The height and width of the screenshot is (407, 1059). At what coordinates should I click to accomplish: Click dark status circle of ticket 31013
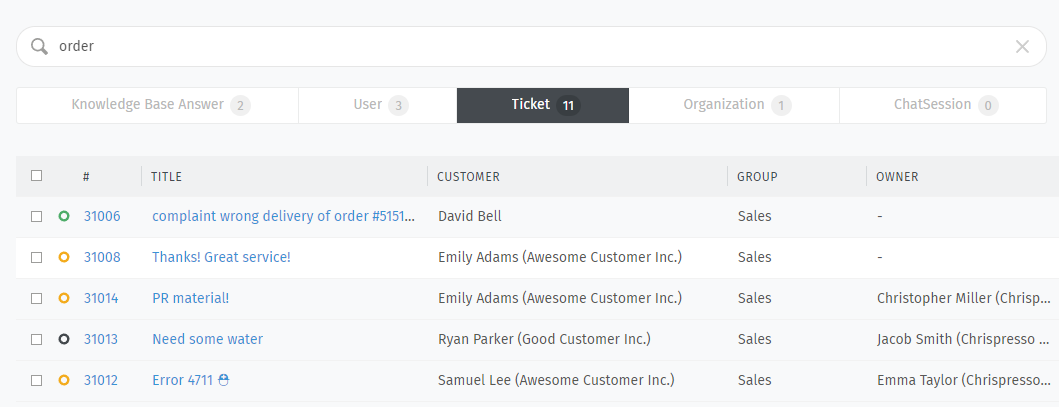click(64, 339)
